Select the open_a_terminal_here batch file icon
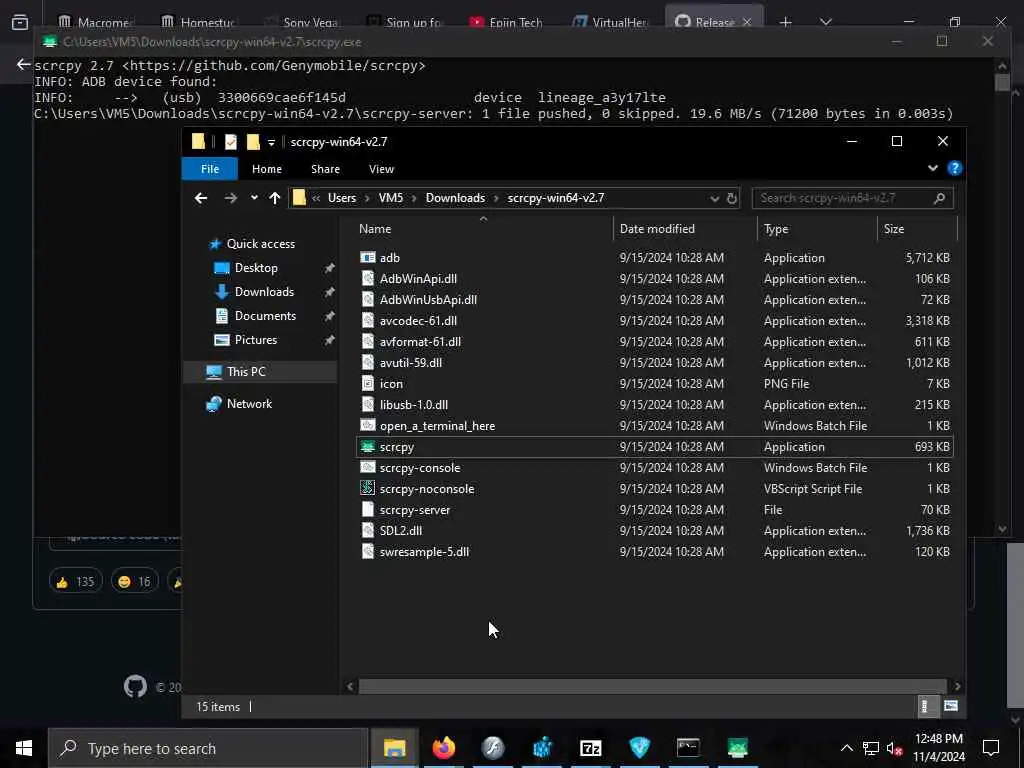This screenshot has height=768, width=1024. (368, 425)
